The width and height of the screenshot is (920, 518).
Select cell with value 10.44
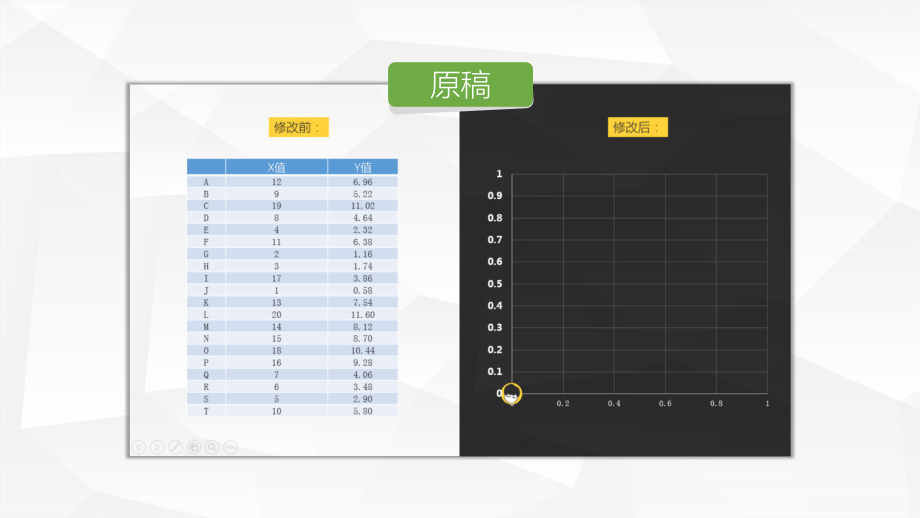pyautogui.click(x=363, y=350)
